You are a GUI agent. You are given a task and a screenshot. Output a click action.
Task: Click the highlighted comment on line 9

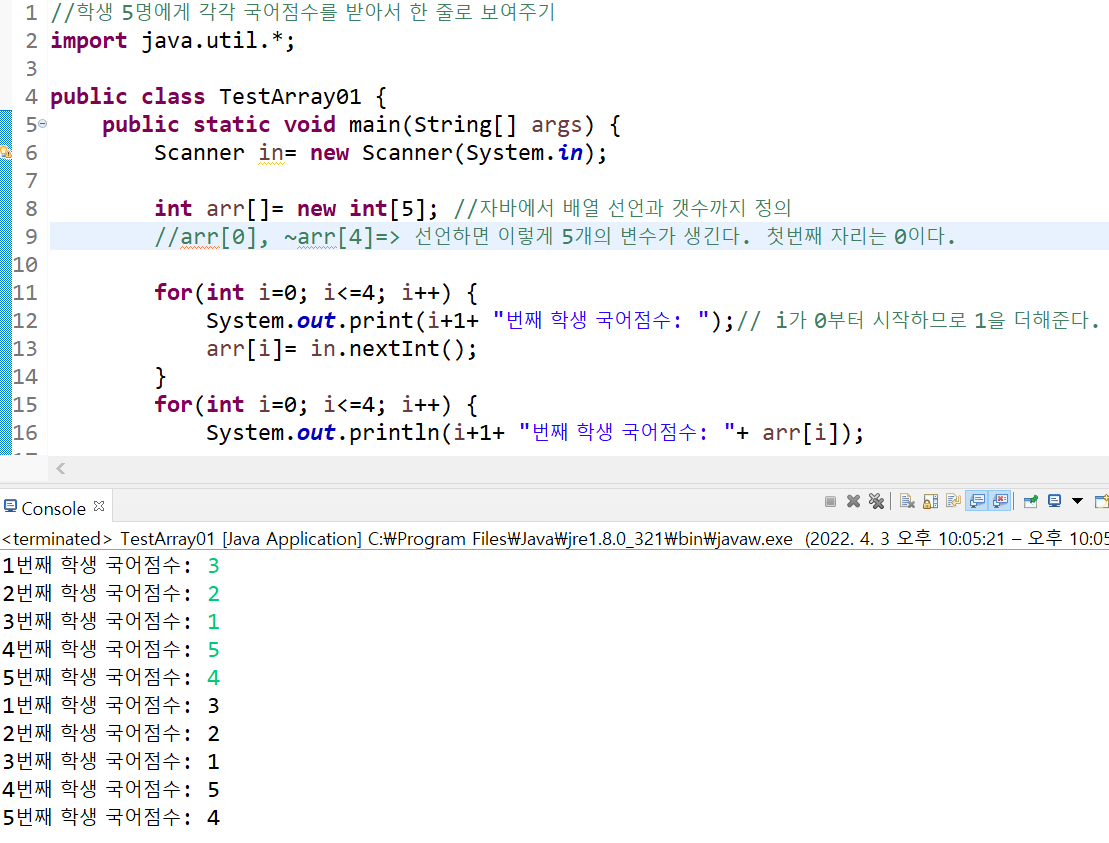[x=554, y=236]
